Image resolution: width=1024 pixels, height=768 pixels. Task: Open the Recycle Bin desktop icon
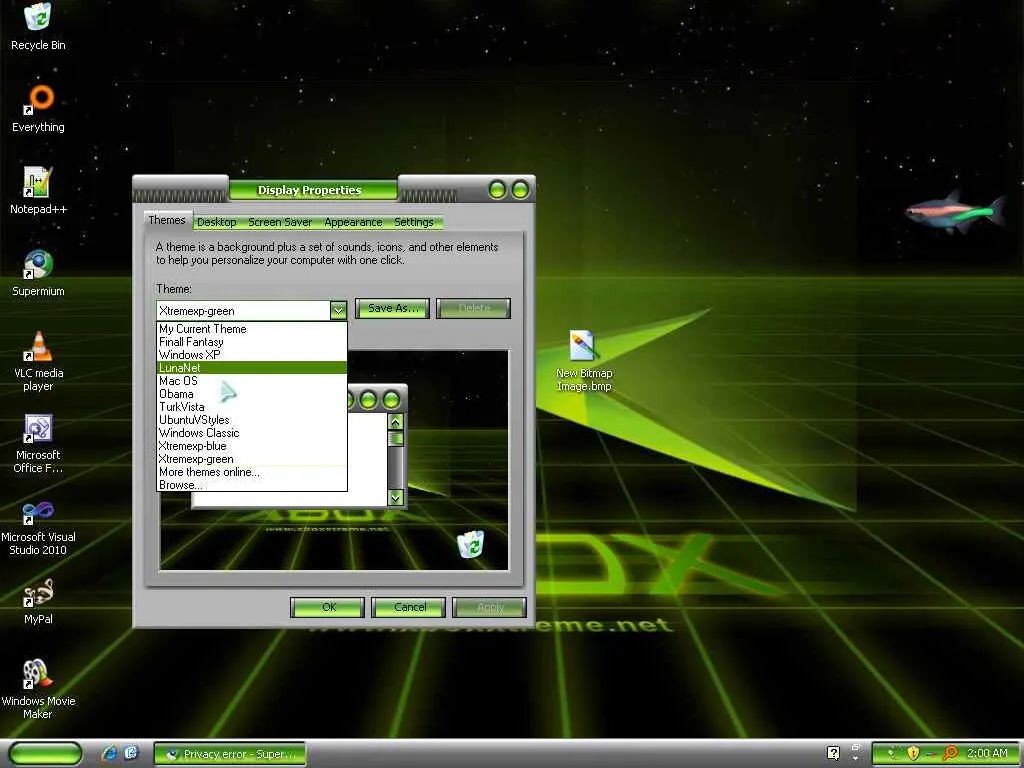pyautogui.click(x=38, y=26)
